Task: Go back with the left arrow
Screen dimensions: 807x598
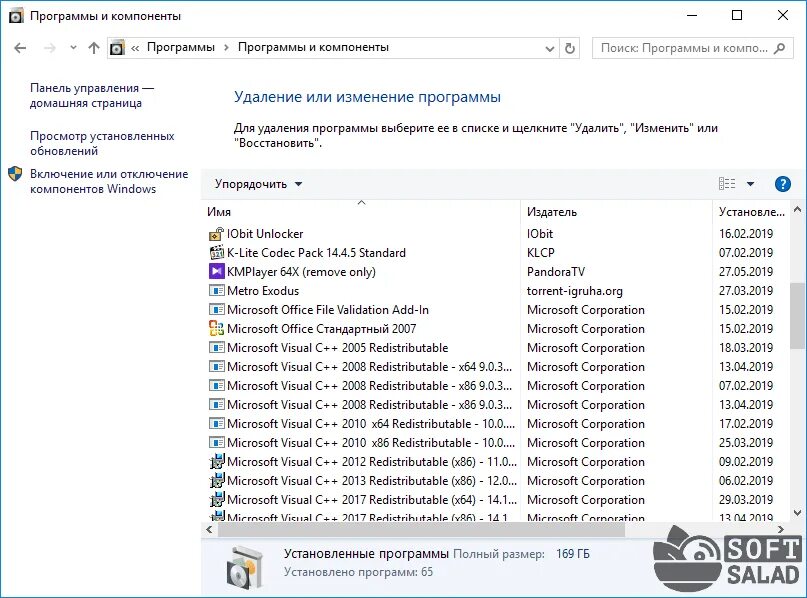Action: click(20, 48)
